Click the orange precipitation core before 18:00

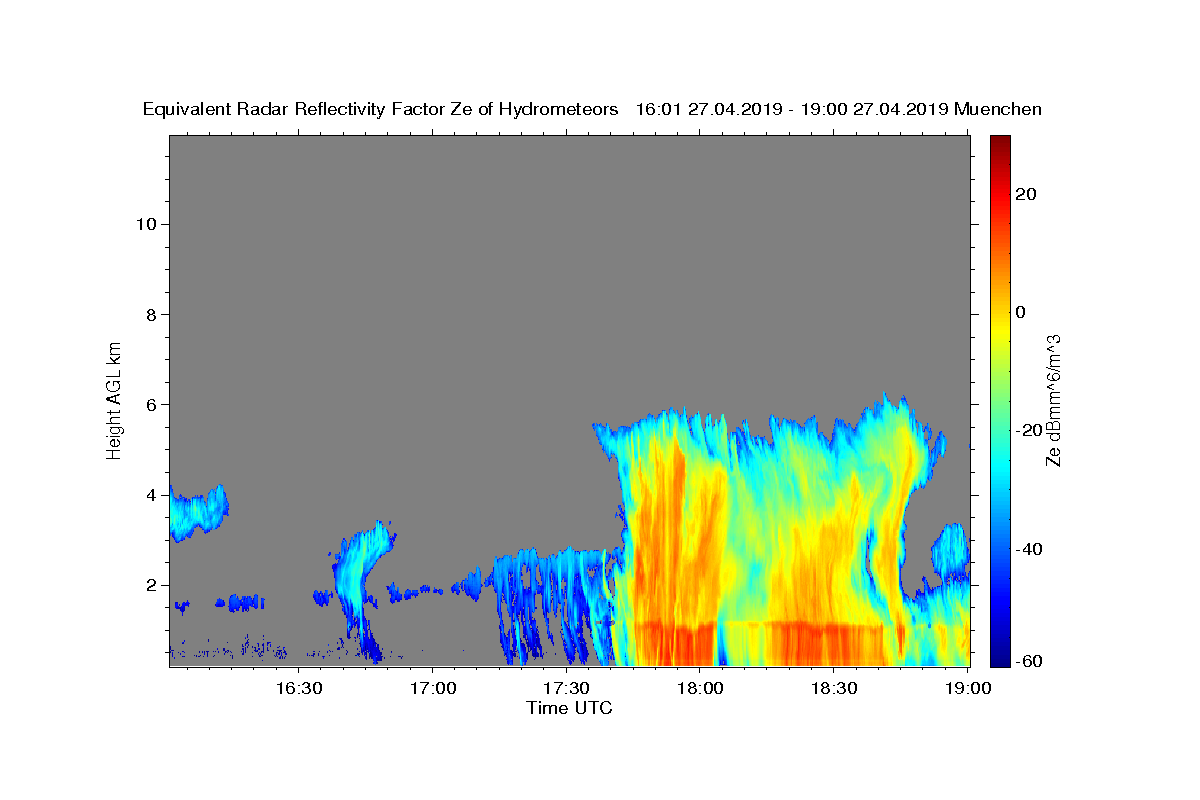(667, 540)
